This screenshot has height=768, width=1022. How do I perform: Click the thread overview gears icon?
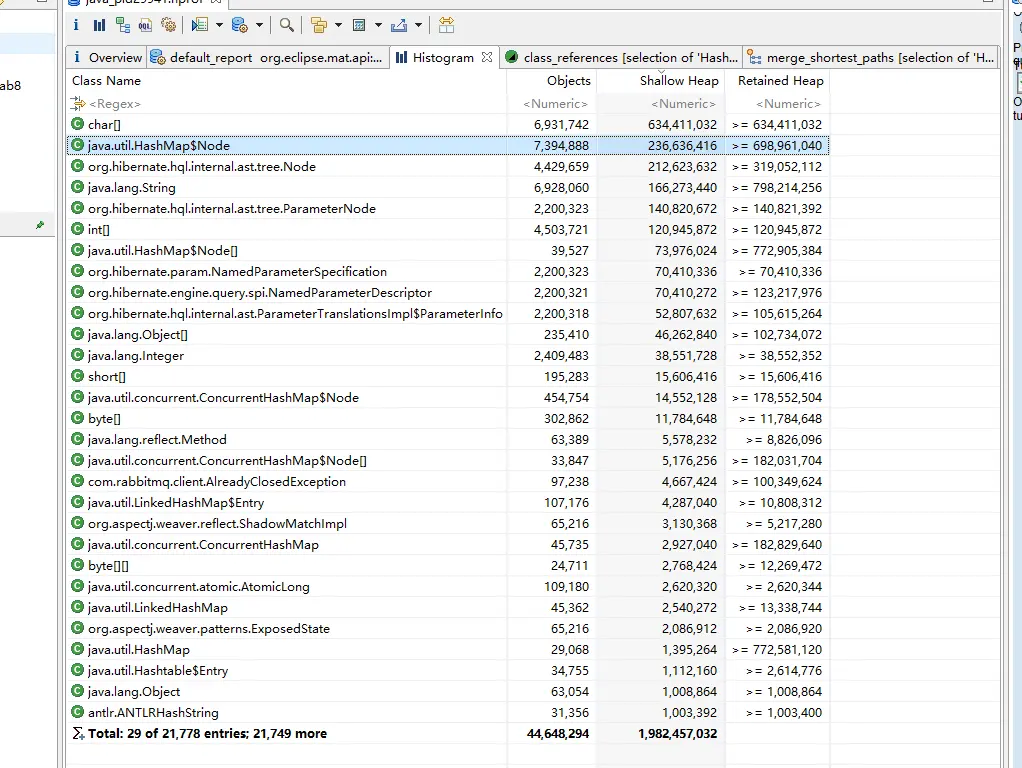click(x=168, y=25)
